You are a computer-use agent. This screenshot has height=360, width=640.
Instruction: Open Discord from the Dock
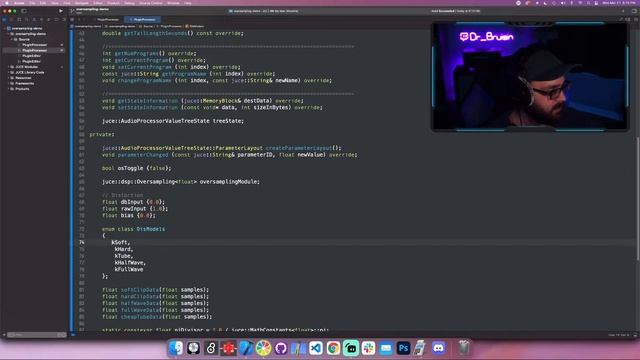click(x=438, y=348)
